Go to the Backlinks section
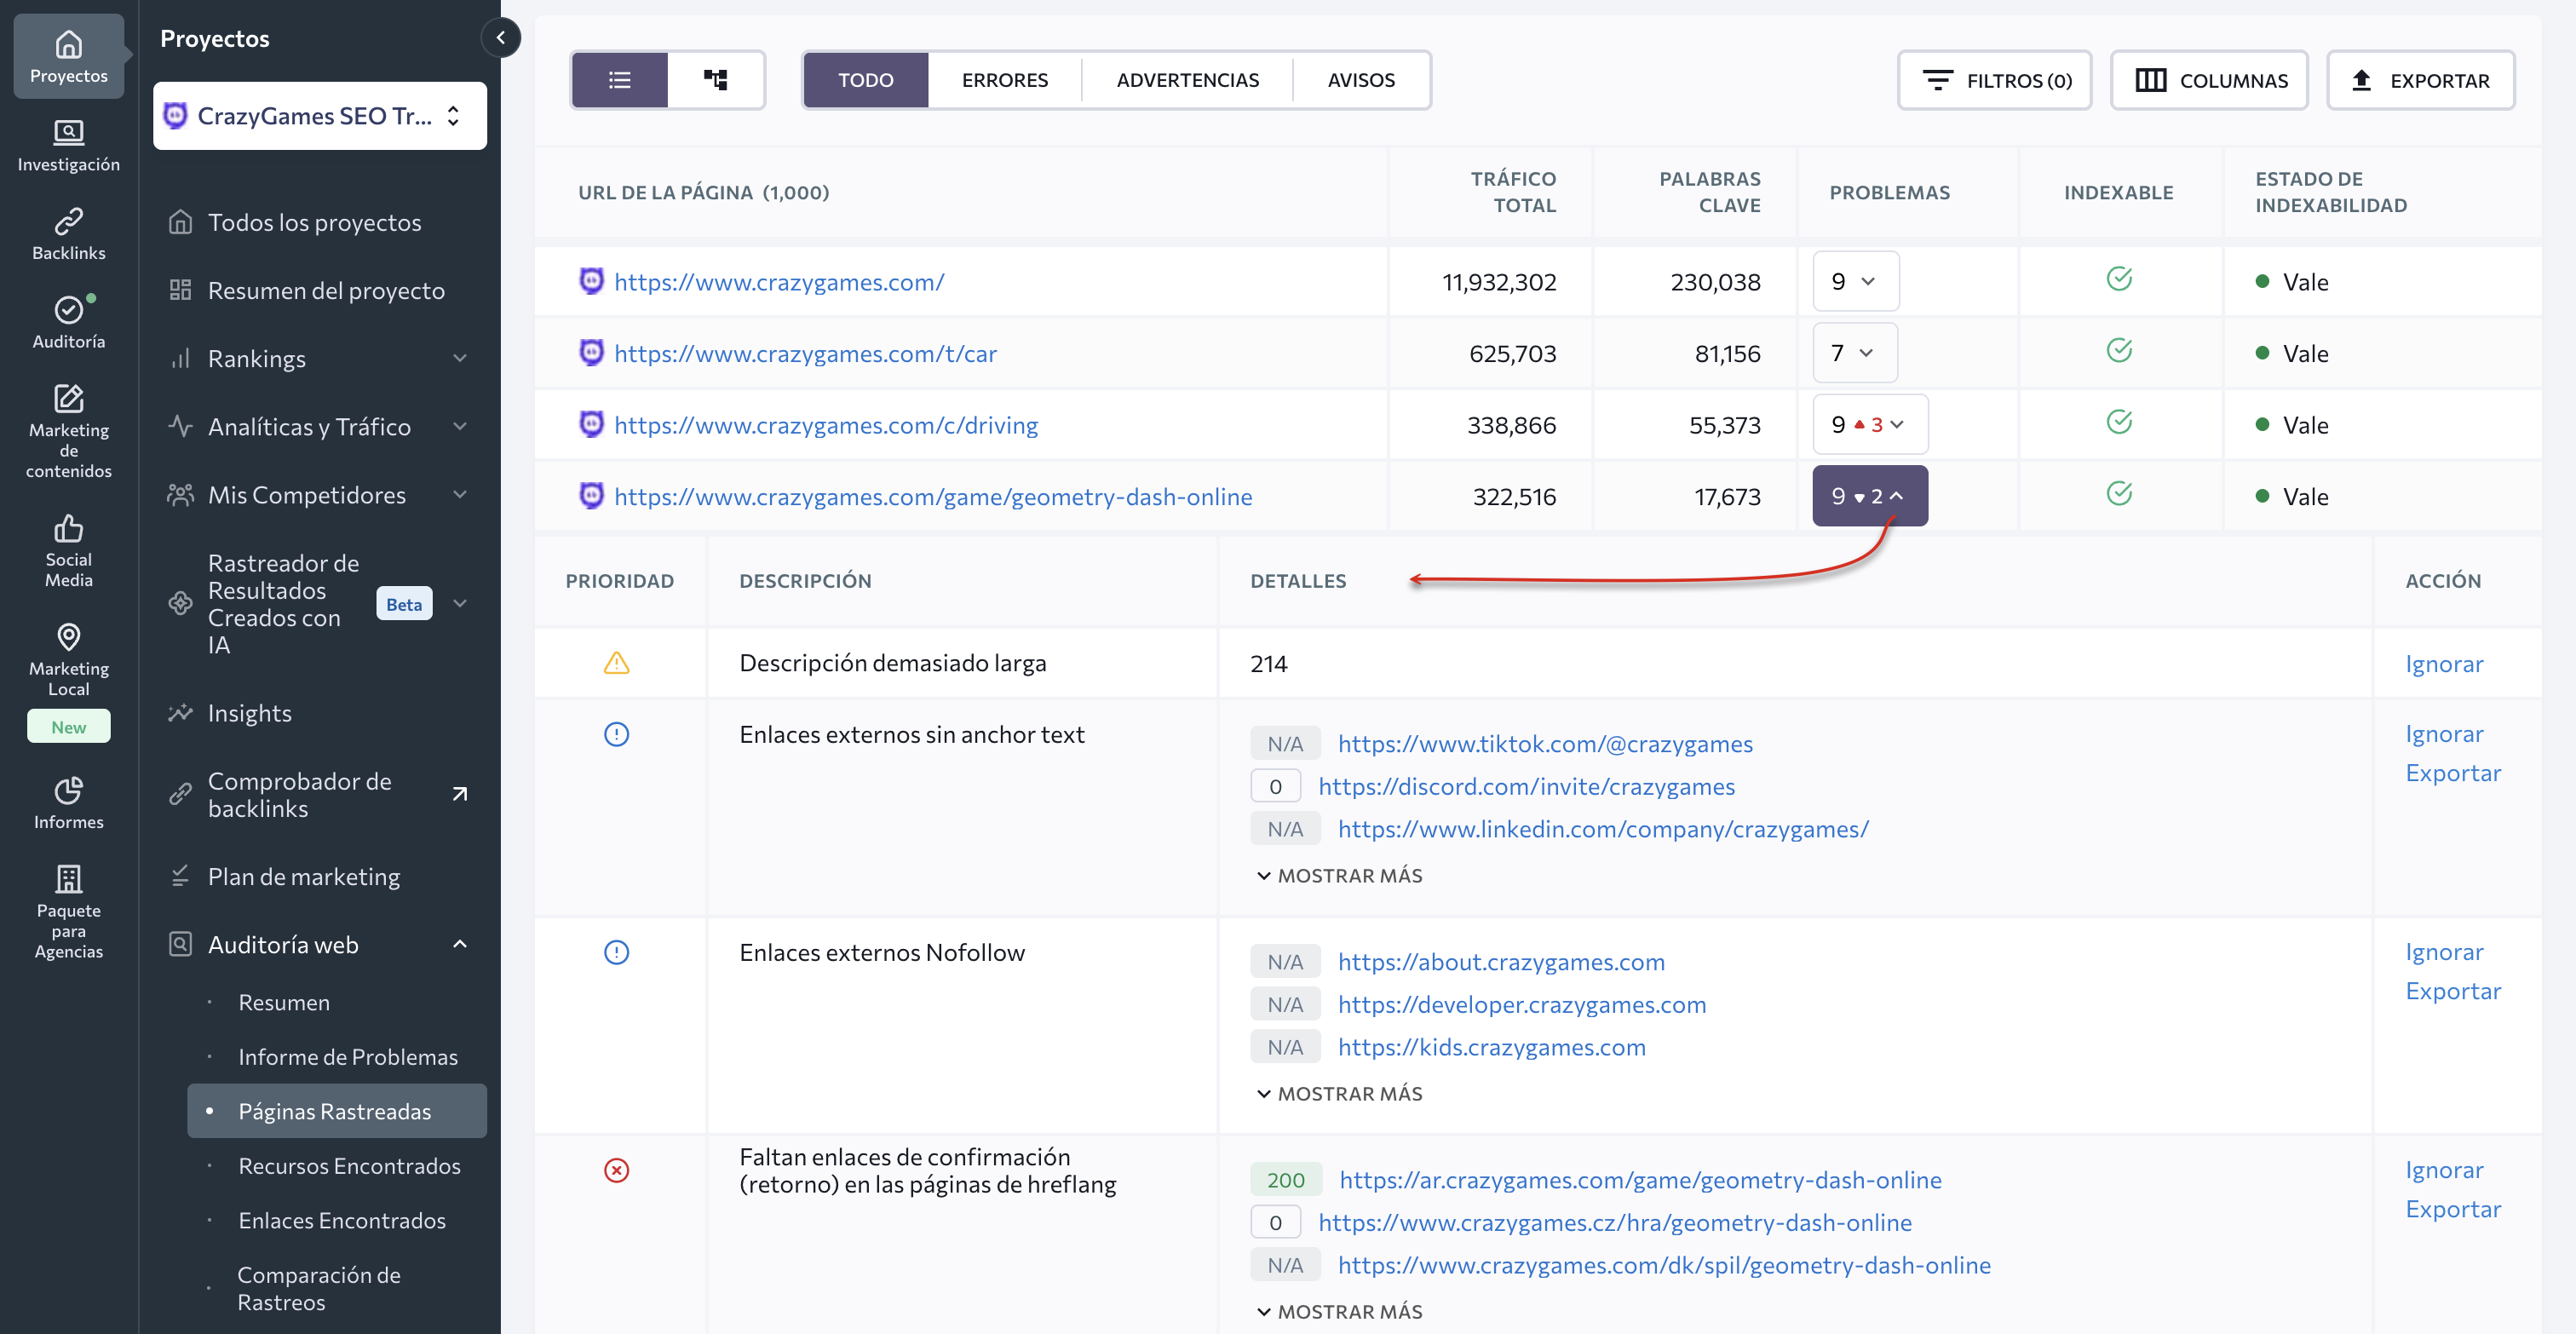The image size is (2576, 1334). (68, 234)
